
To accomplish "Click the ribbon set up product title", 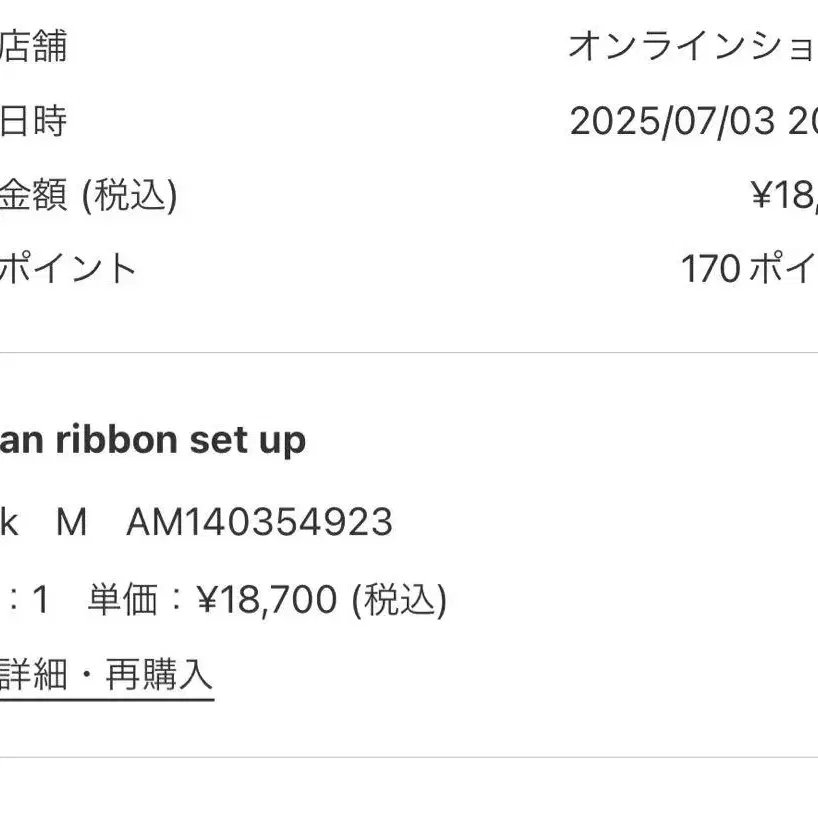I will [152, 441].
